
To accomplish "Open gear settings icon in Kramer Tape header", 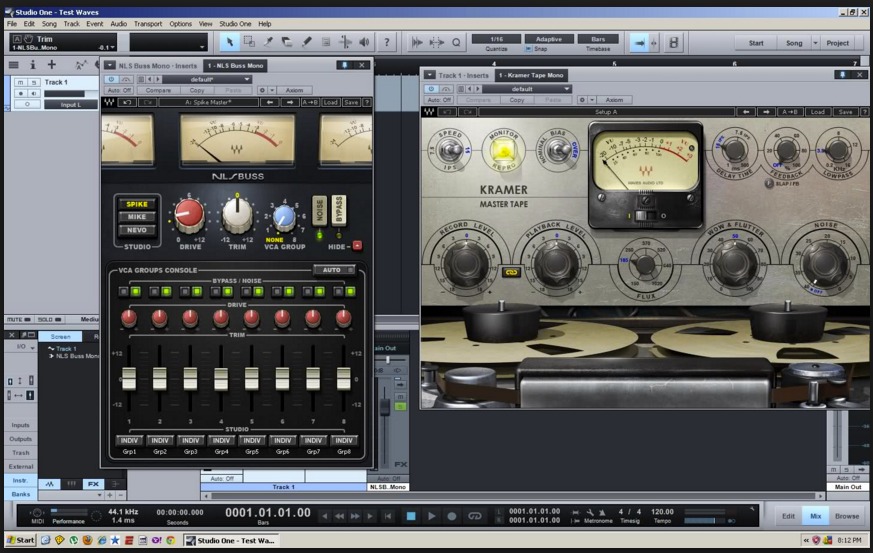I will (582, 100).
